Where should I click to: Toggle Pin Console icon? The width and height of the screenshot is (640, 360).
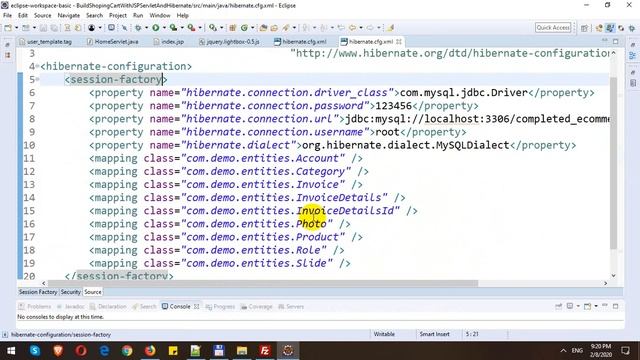[558, 306]
